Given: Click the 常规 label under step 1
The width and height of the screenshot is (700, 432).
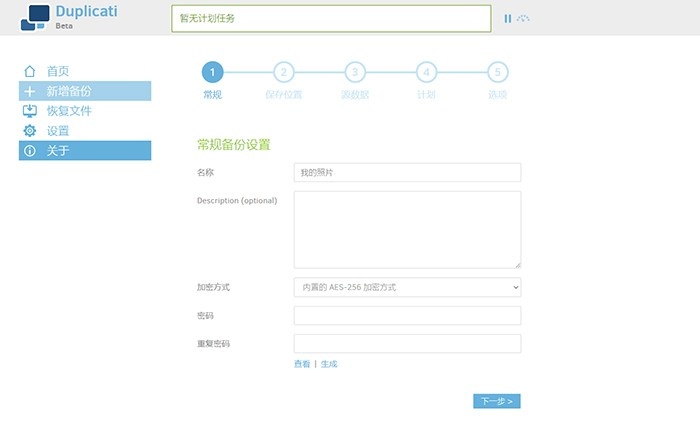Looking at the screenshot, I should pyautogui.click(x=212, y=95).
